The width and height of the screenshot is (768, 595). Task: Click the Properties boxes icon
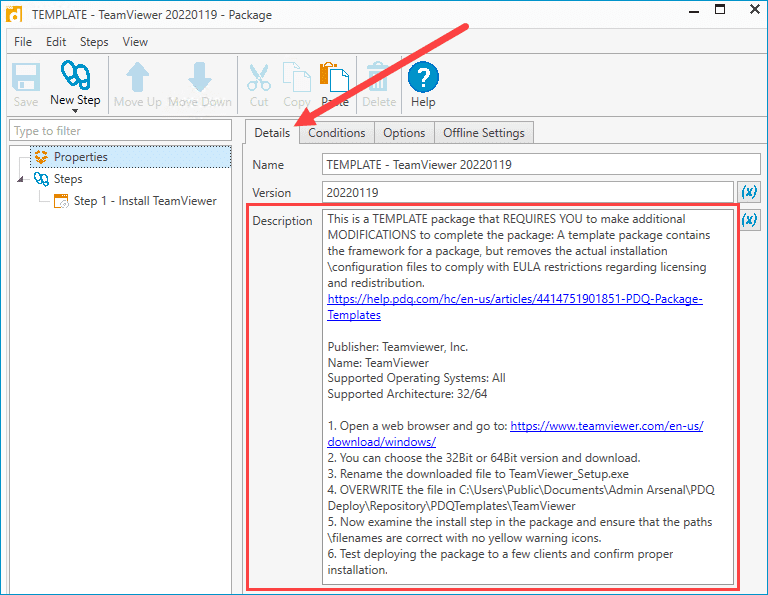click(x=41, y=157)
